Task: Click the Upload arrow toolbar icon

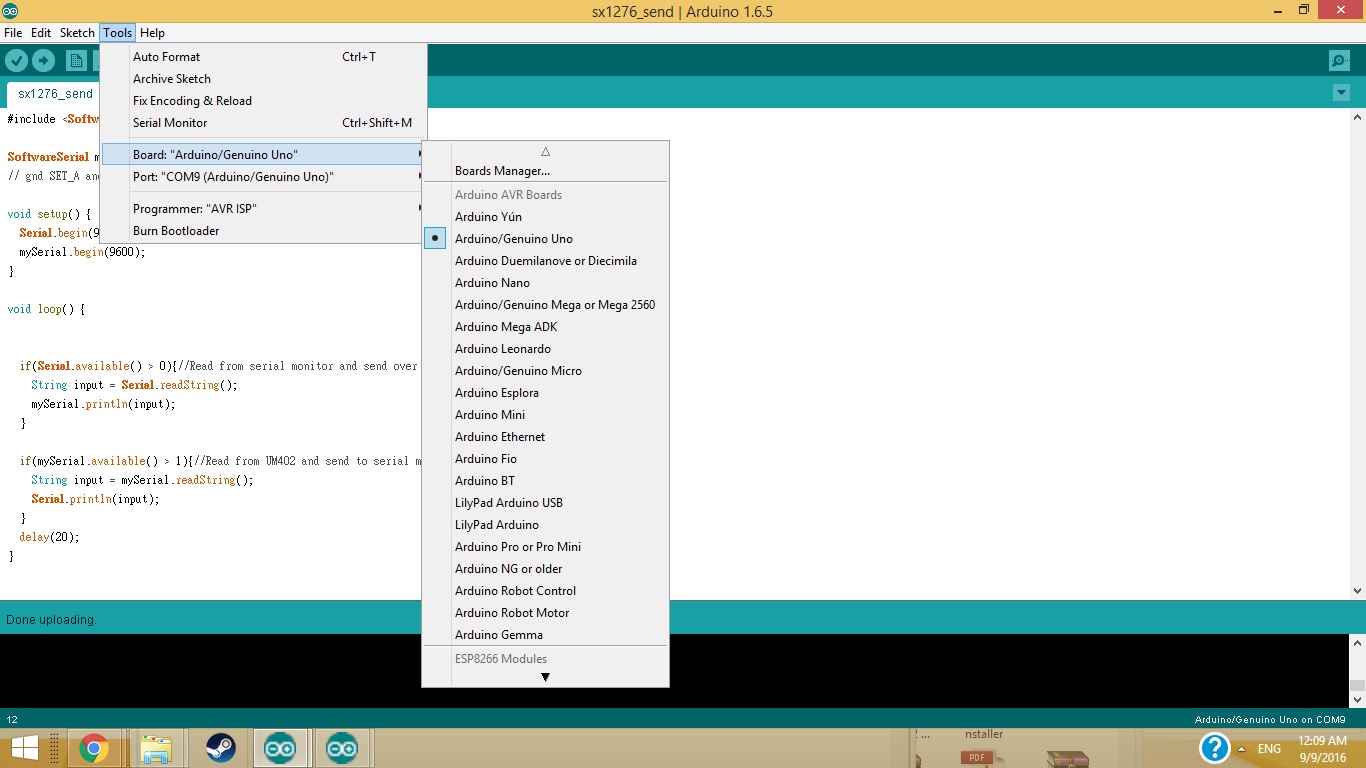Action: (x=43, y=60)
